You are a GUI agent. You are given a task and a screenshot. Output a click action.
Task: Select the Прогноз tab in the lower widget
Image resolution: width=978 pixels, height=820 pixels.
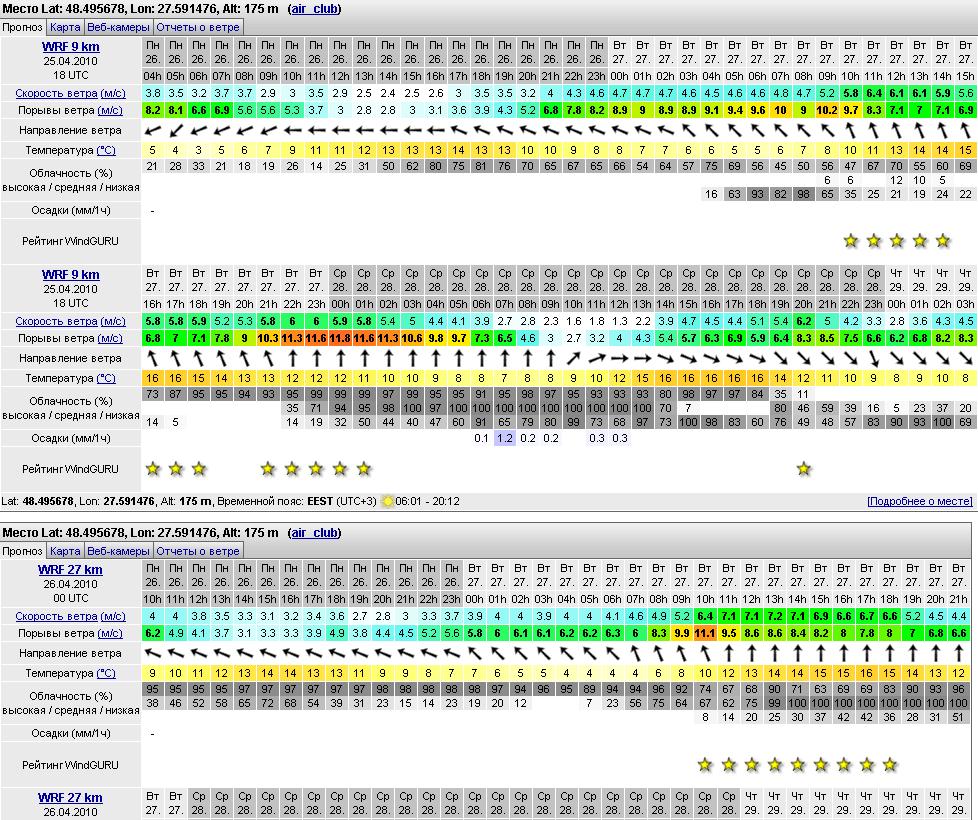coord(22,551)
